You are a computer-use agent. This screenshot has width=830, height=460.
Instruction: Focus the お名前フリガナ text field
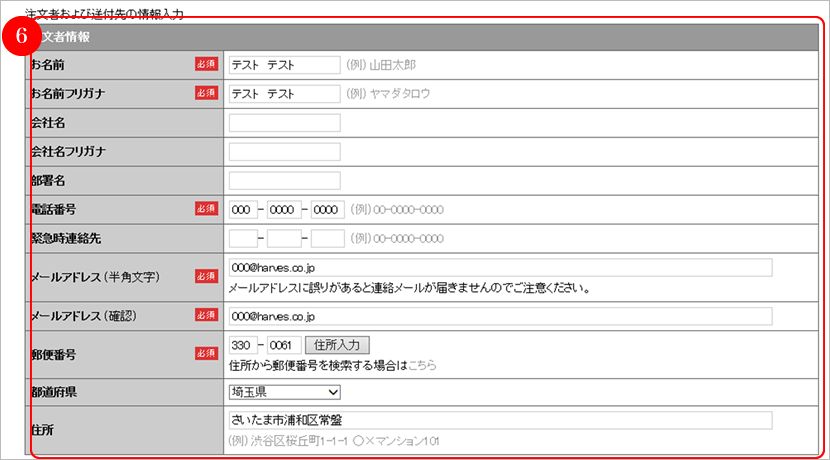tap(284, 94)
